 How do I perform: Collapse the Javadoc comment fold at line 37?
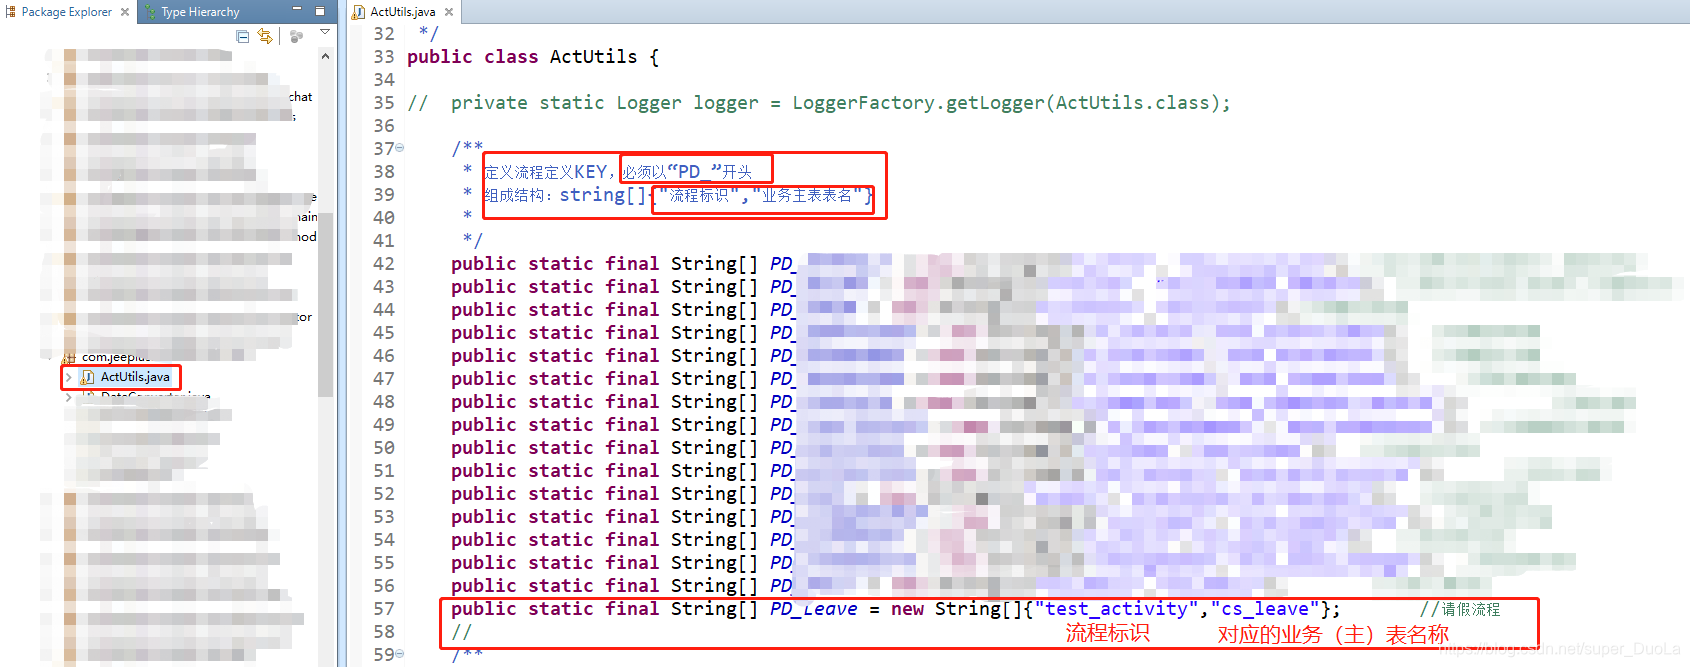[400, 148]
